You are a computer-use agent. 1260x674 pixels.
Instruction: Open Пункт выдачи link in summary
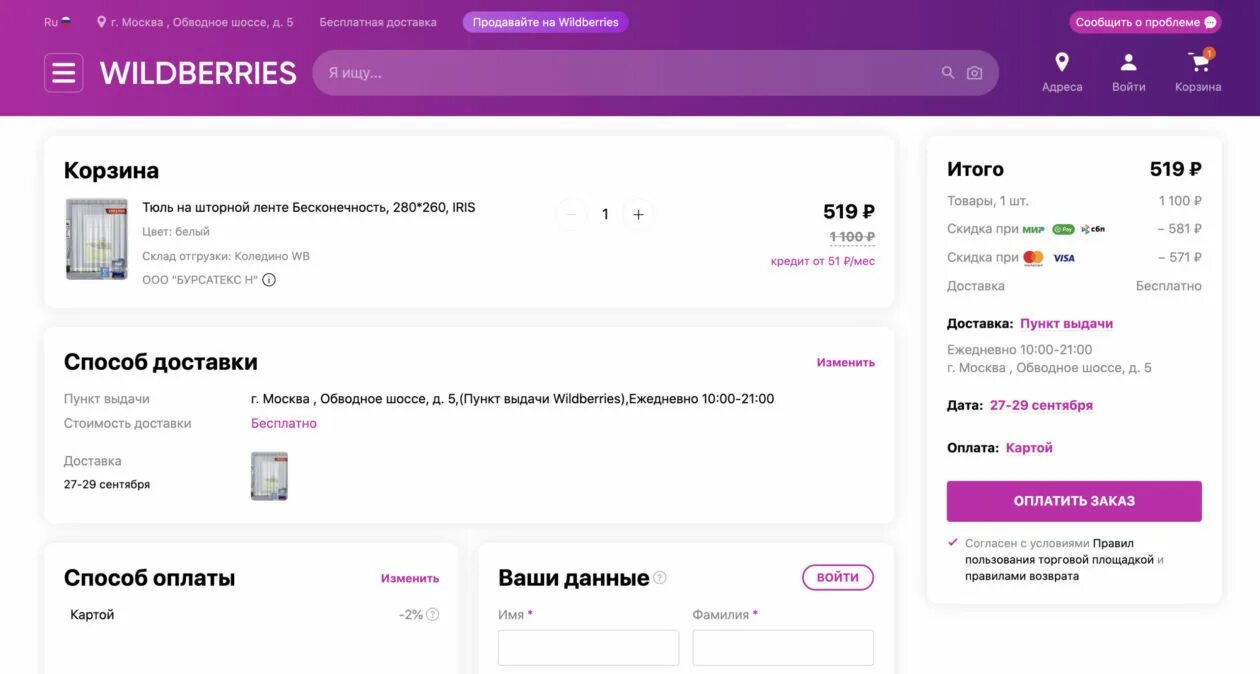[x=1066, y=324]
